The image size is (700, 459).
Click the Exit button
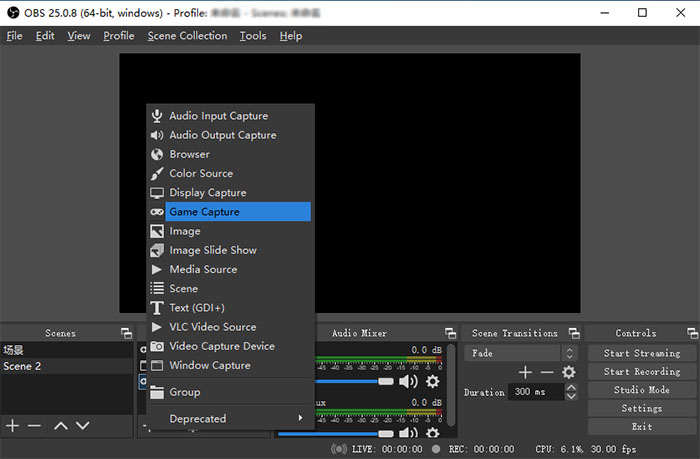click(642, 426)
